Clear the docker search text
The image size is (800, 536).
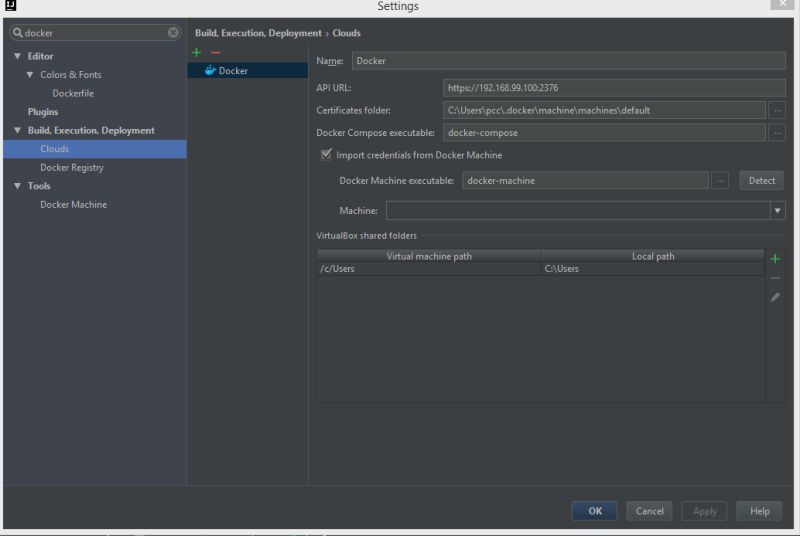click(173, 33)
